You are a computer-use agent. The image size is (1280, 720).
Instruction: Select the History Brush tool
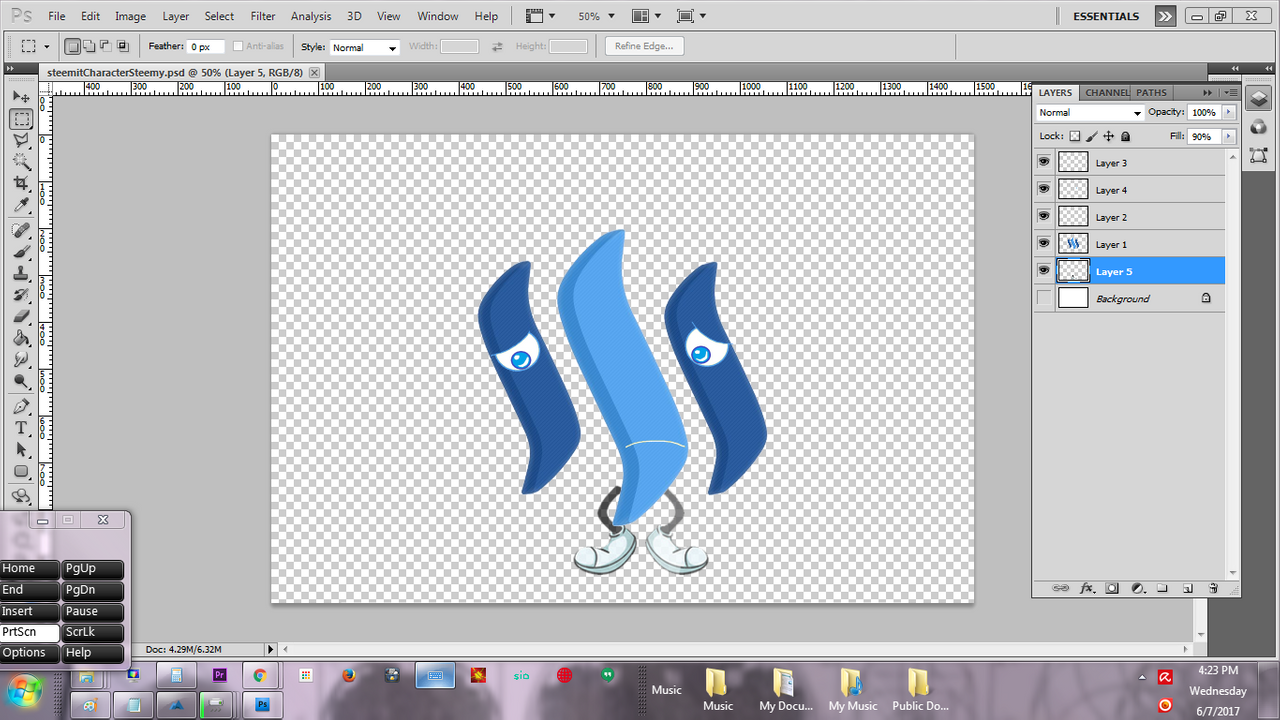pyautogui.click(x=21, y=296)
